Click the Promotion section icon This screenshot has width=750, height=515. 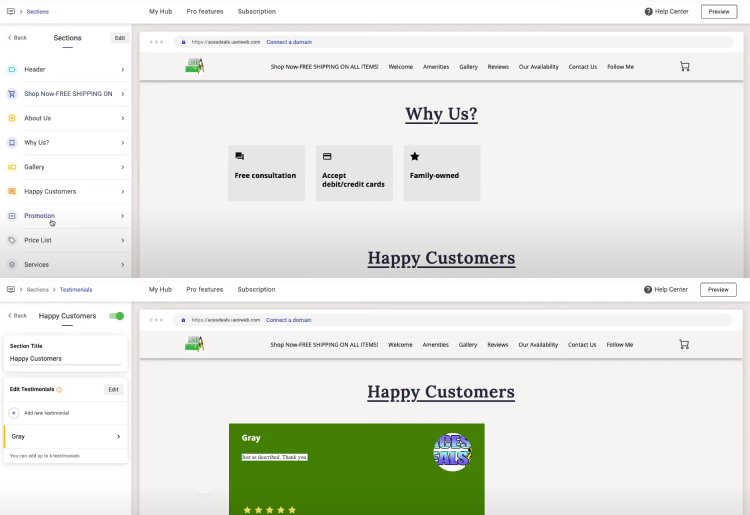tap(11, 216)
